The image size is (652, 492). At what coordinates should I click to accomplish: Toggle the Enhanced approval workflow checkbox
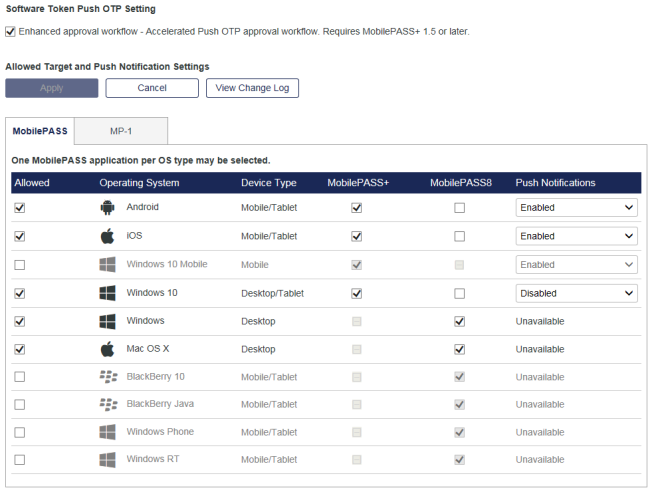point(10,32)
